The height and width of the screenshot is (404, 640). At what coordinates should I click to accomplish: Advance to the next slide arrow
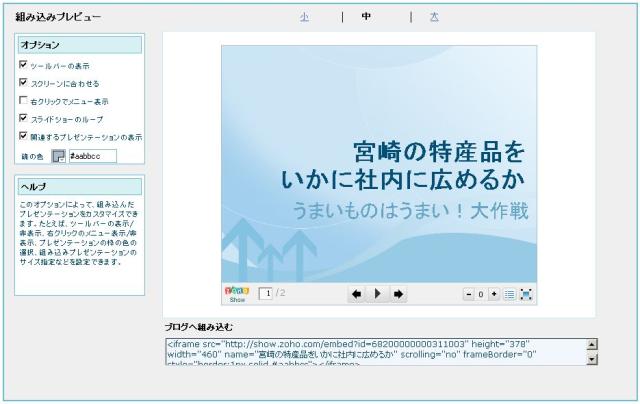pyautogui.click(x=398, y=294)
